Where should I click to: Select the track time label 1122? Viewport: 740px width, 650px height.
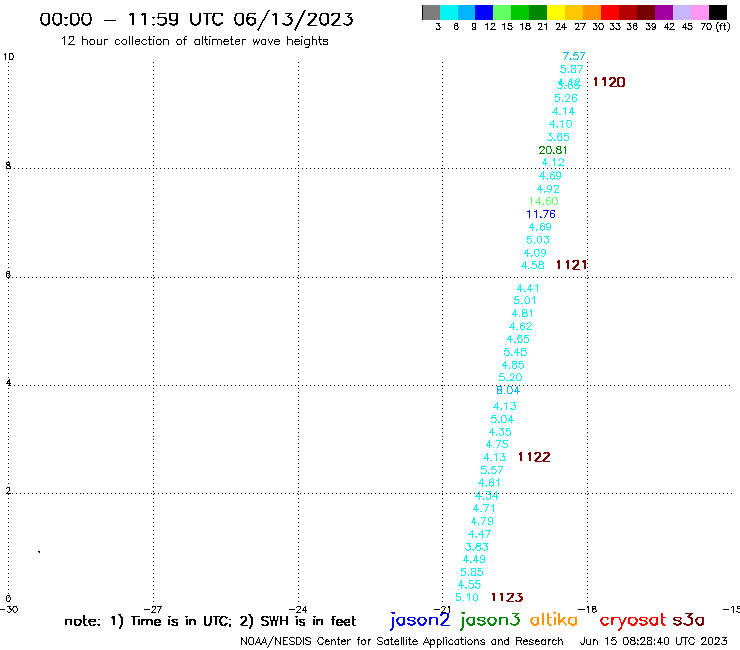[534, 457]
